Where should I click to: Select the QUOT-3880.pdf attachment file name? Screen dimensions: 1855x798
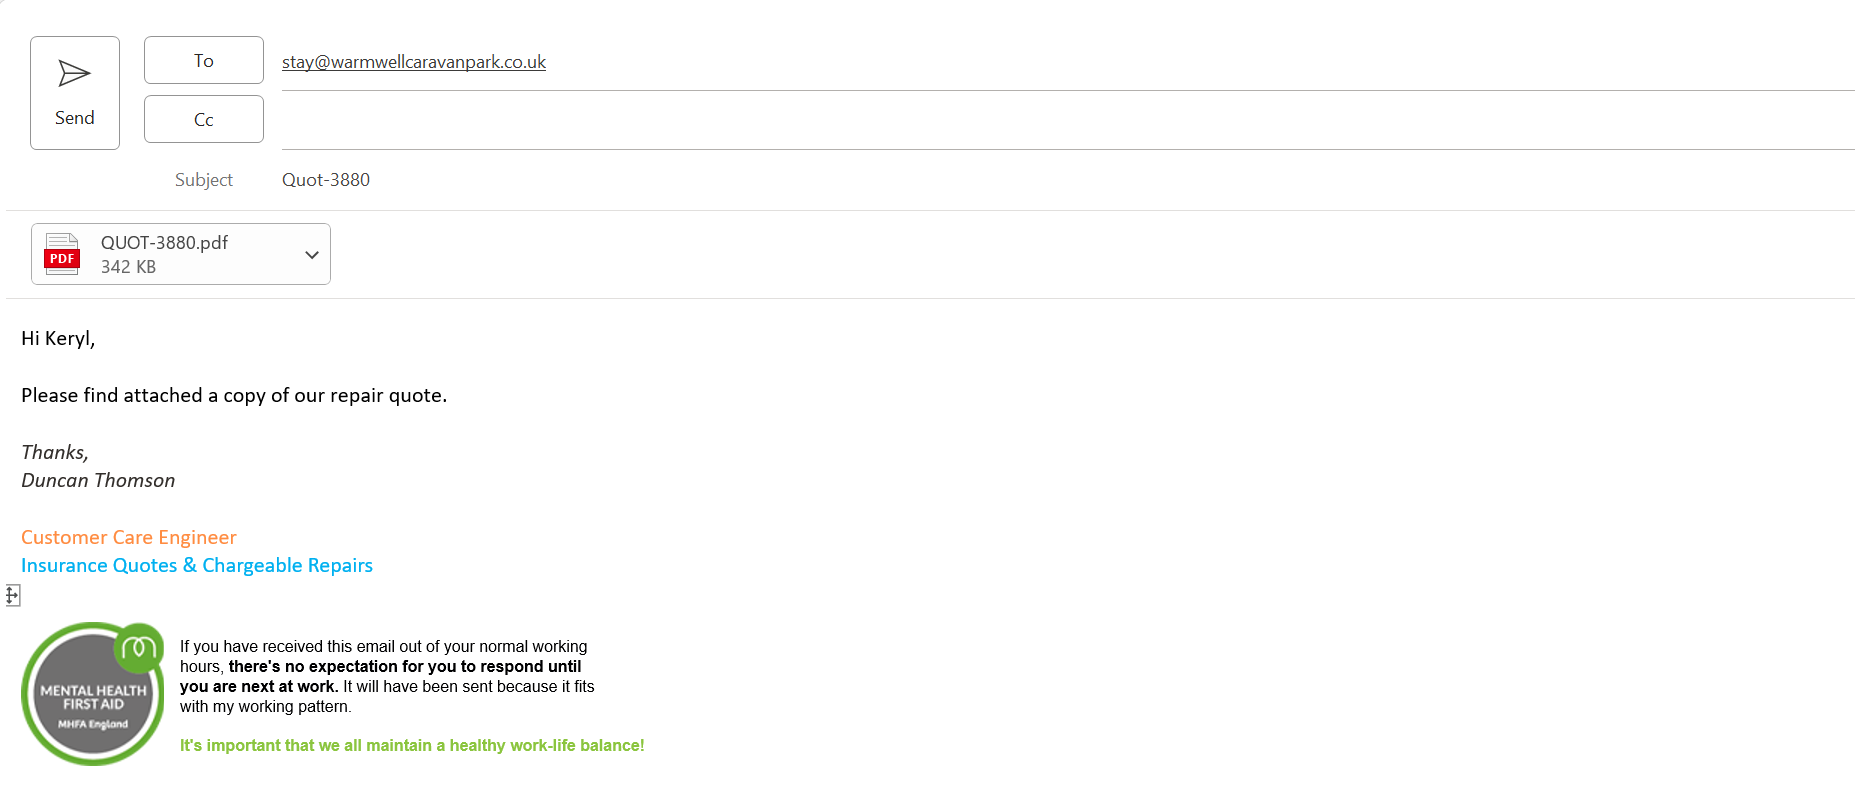(x=164, y=243)
